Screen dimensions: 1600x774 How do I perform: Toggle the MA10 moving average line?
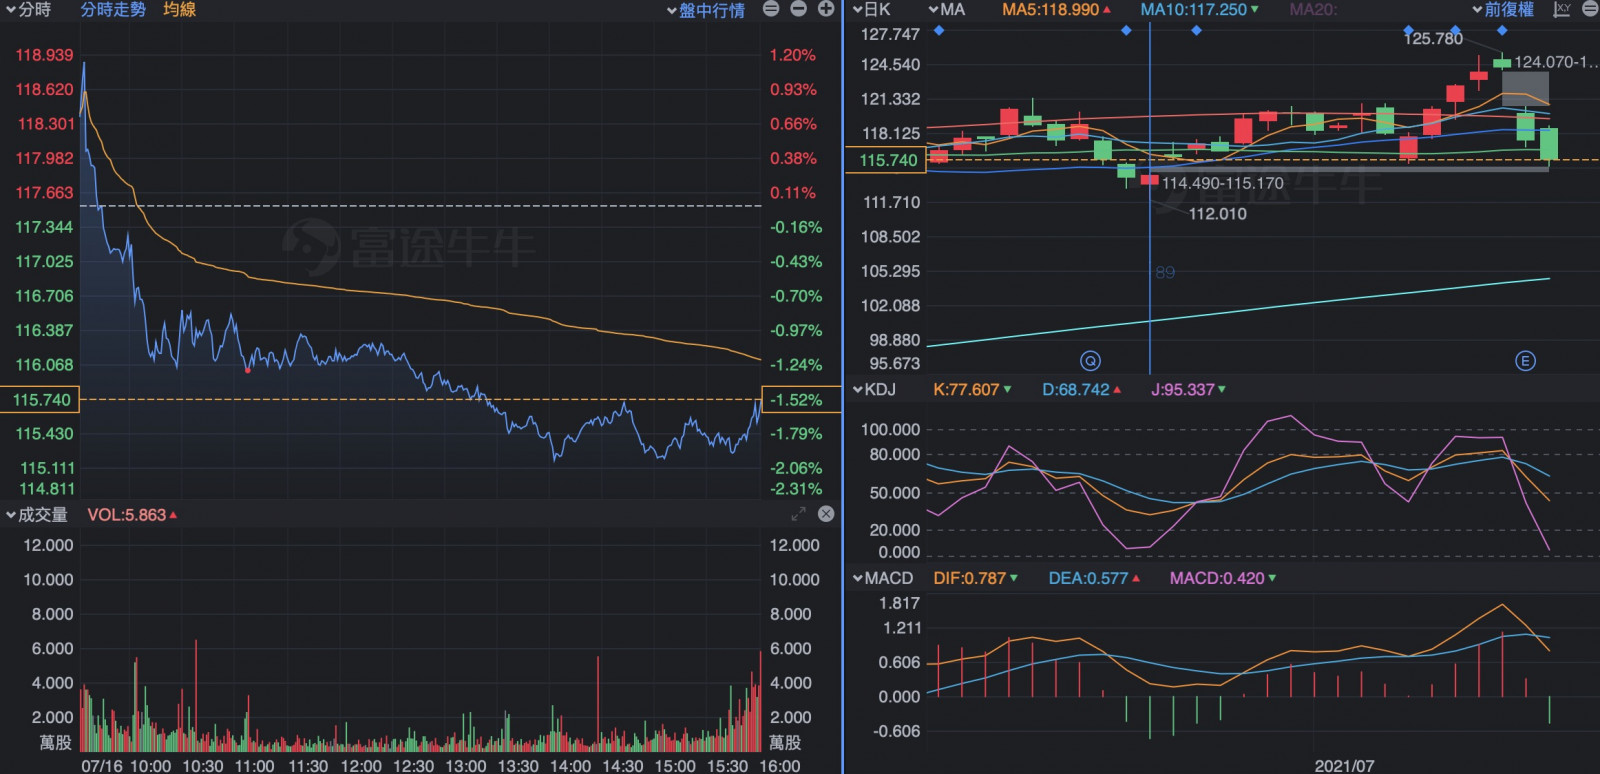(1198, 9)
